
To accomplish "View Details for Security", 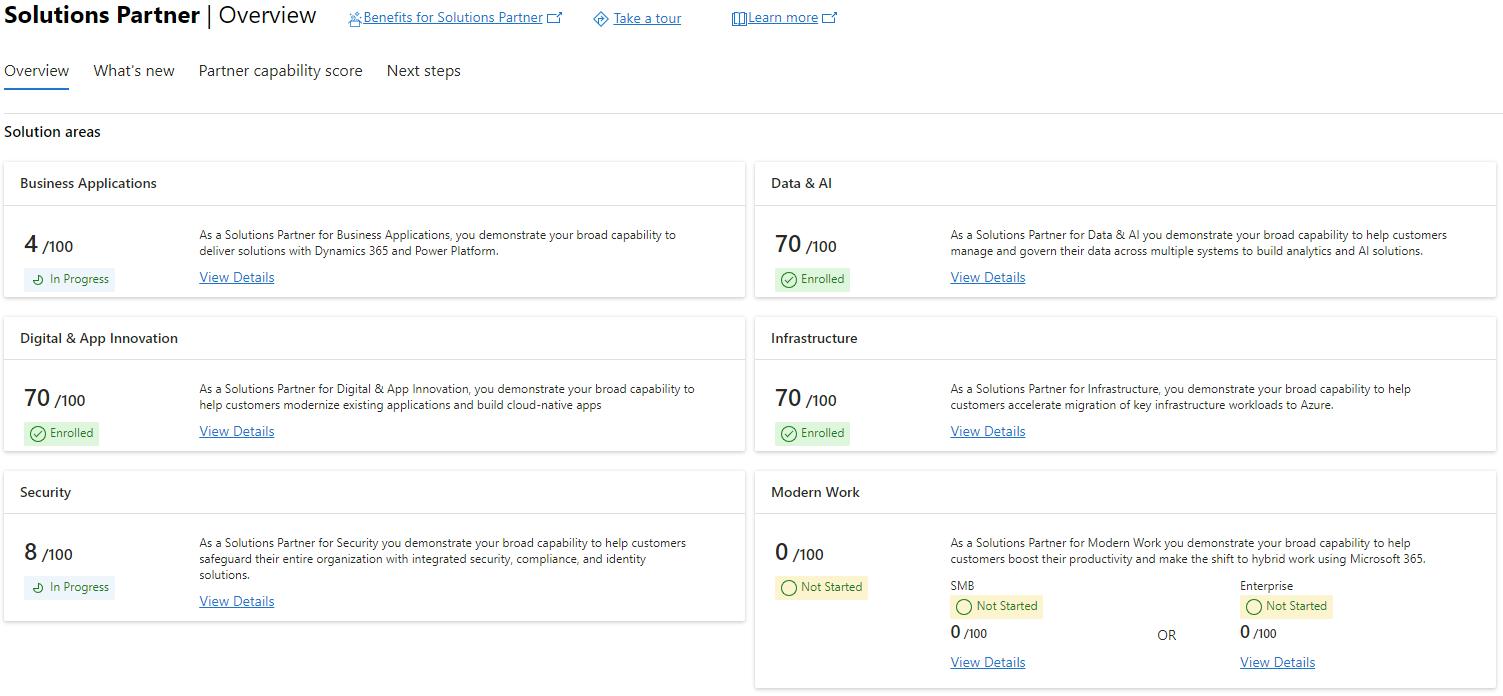I will [237, 602].
